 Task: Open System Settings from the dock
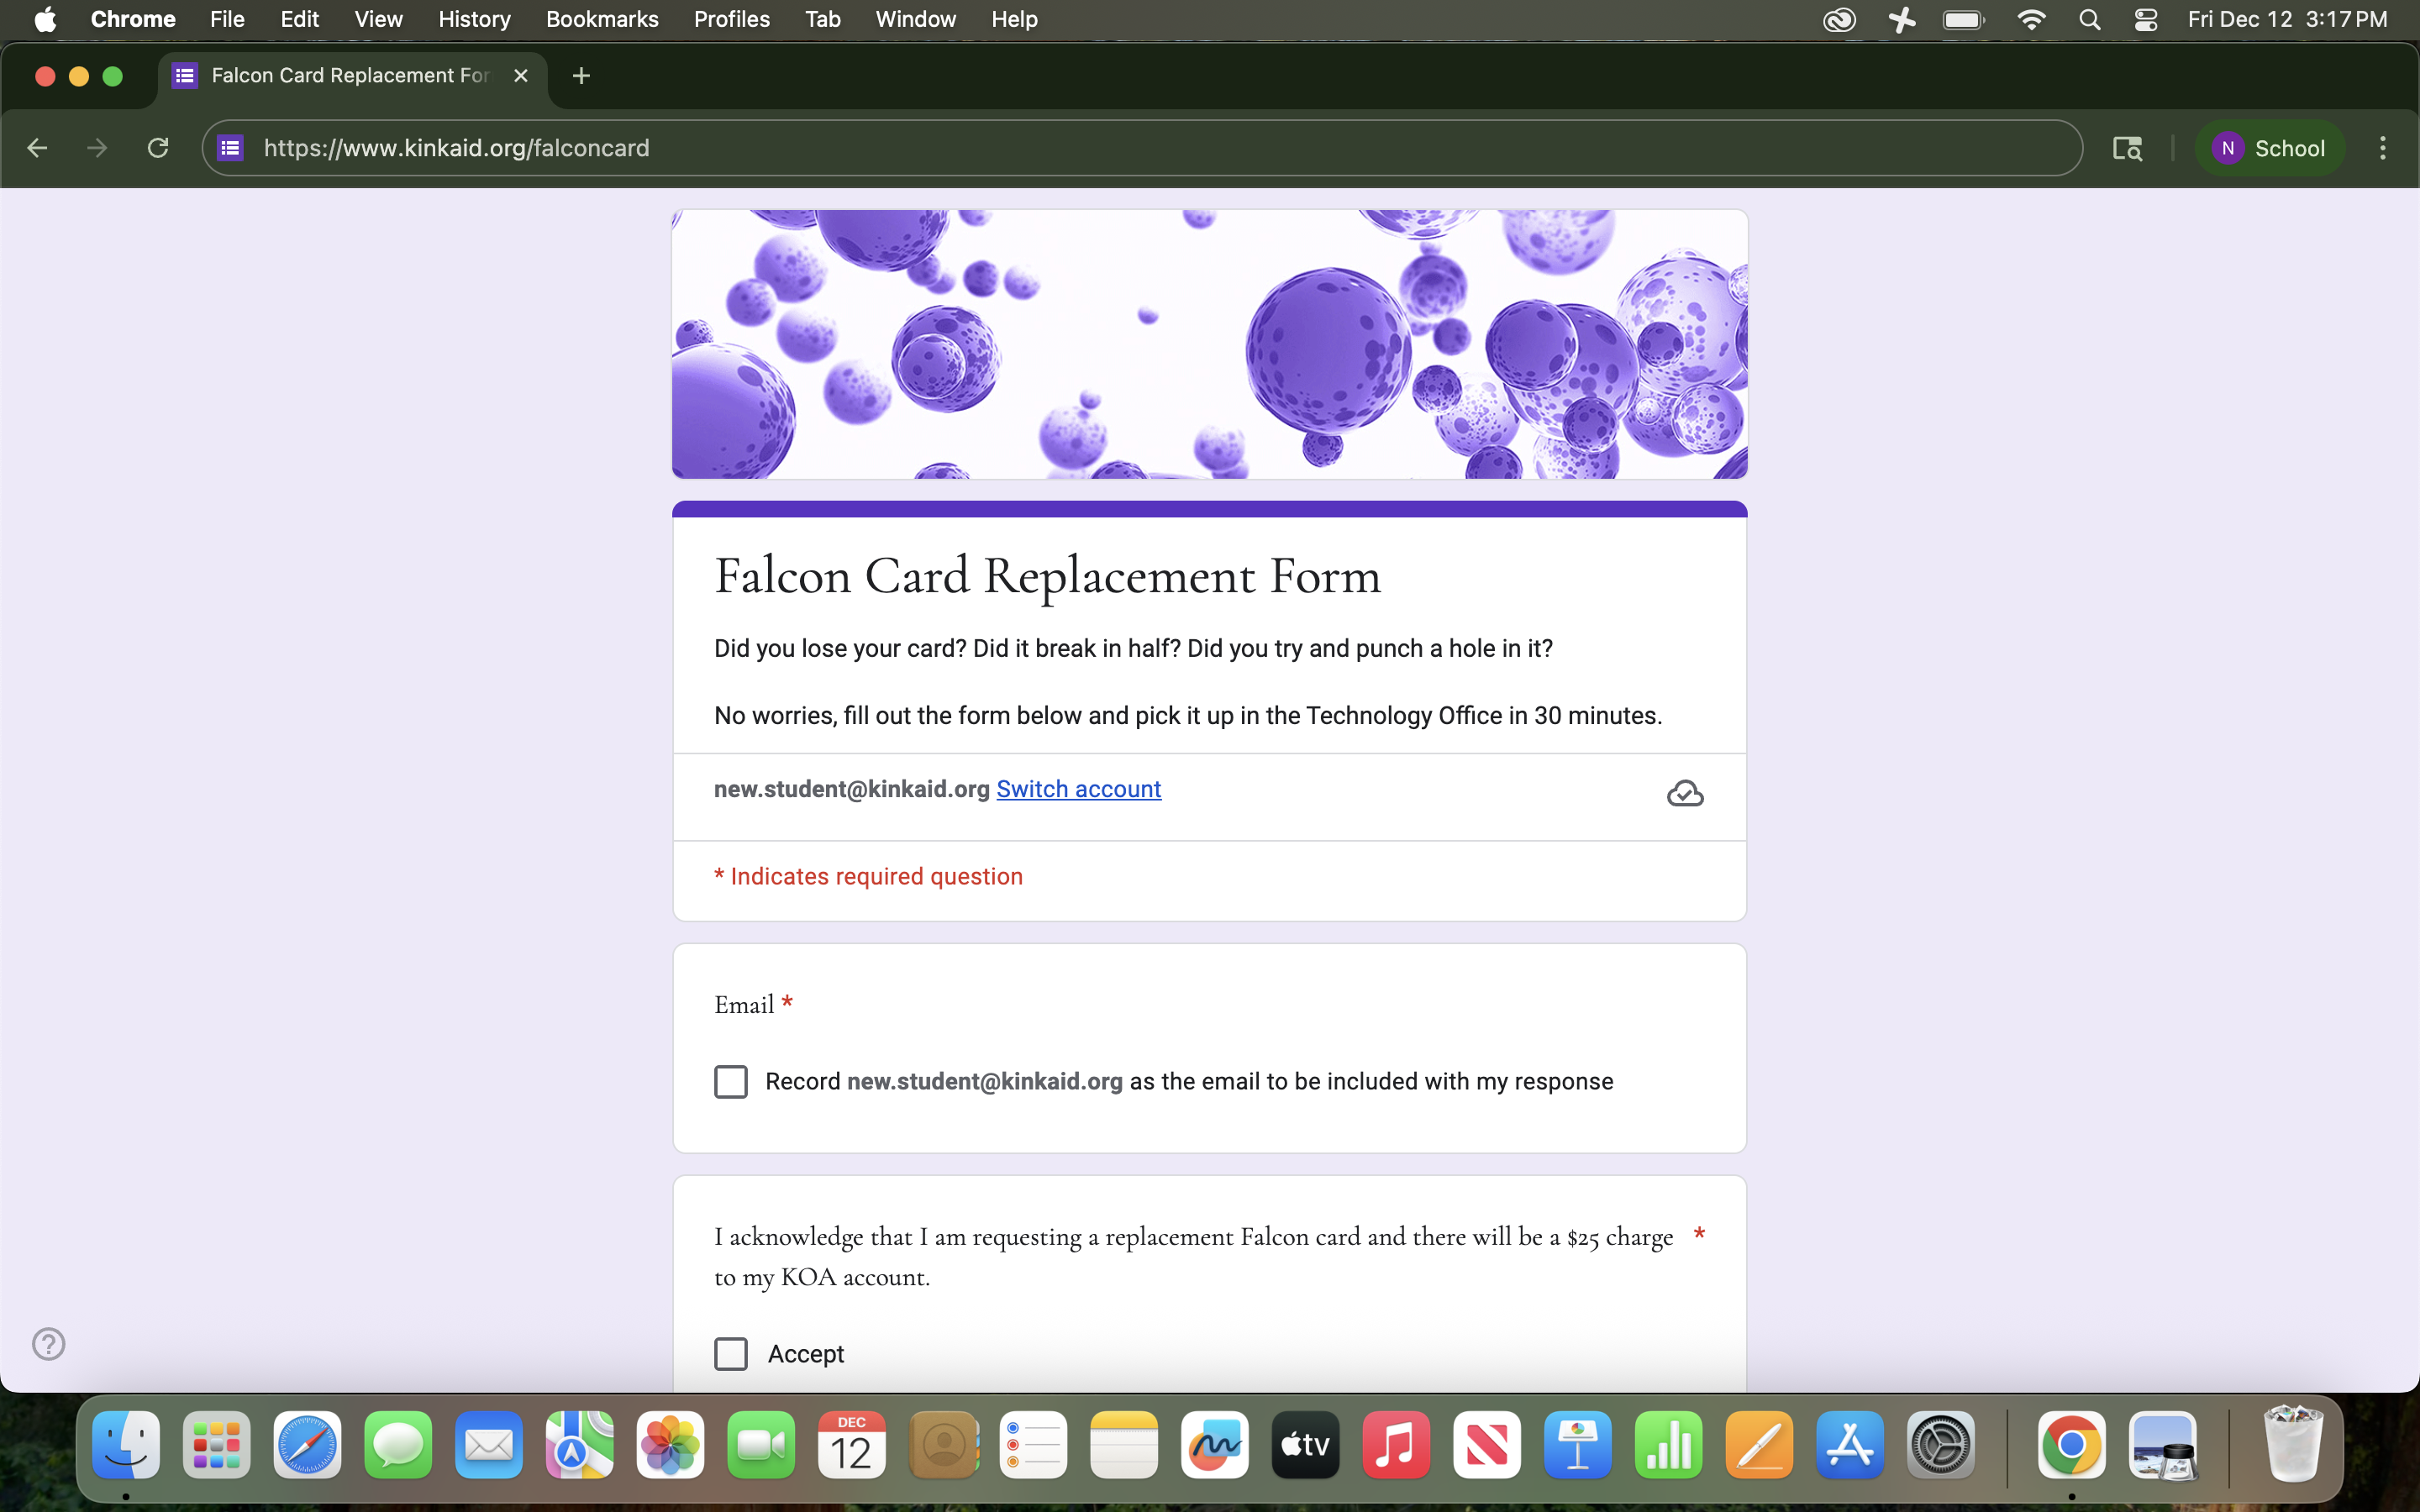1940,1445
